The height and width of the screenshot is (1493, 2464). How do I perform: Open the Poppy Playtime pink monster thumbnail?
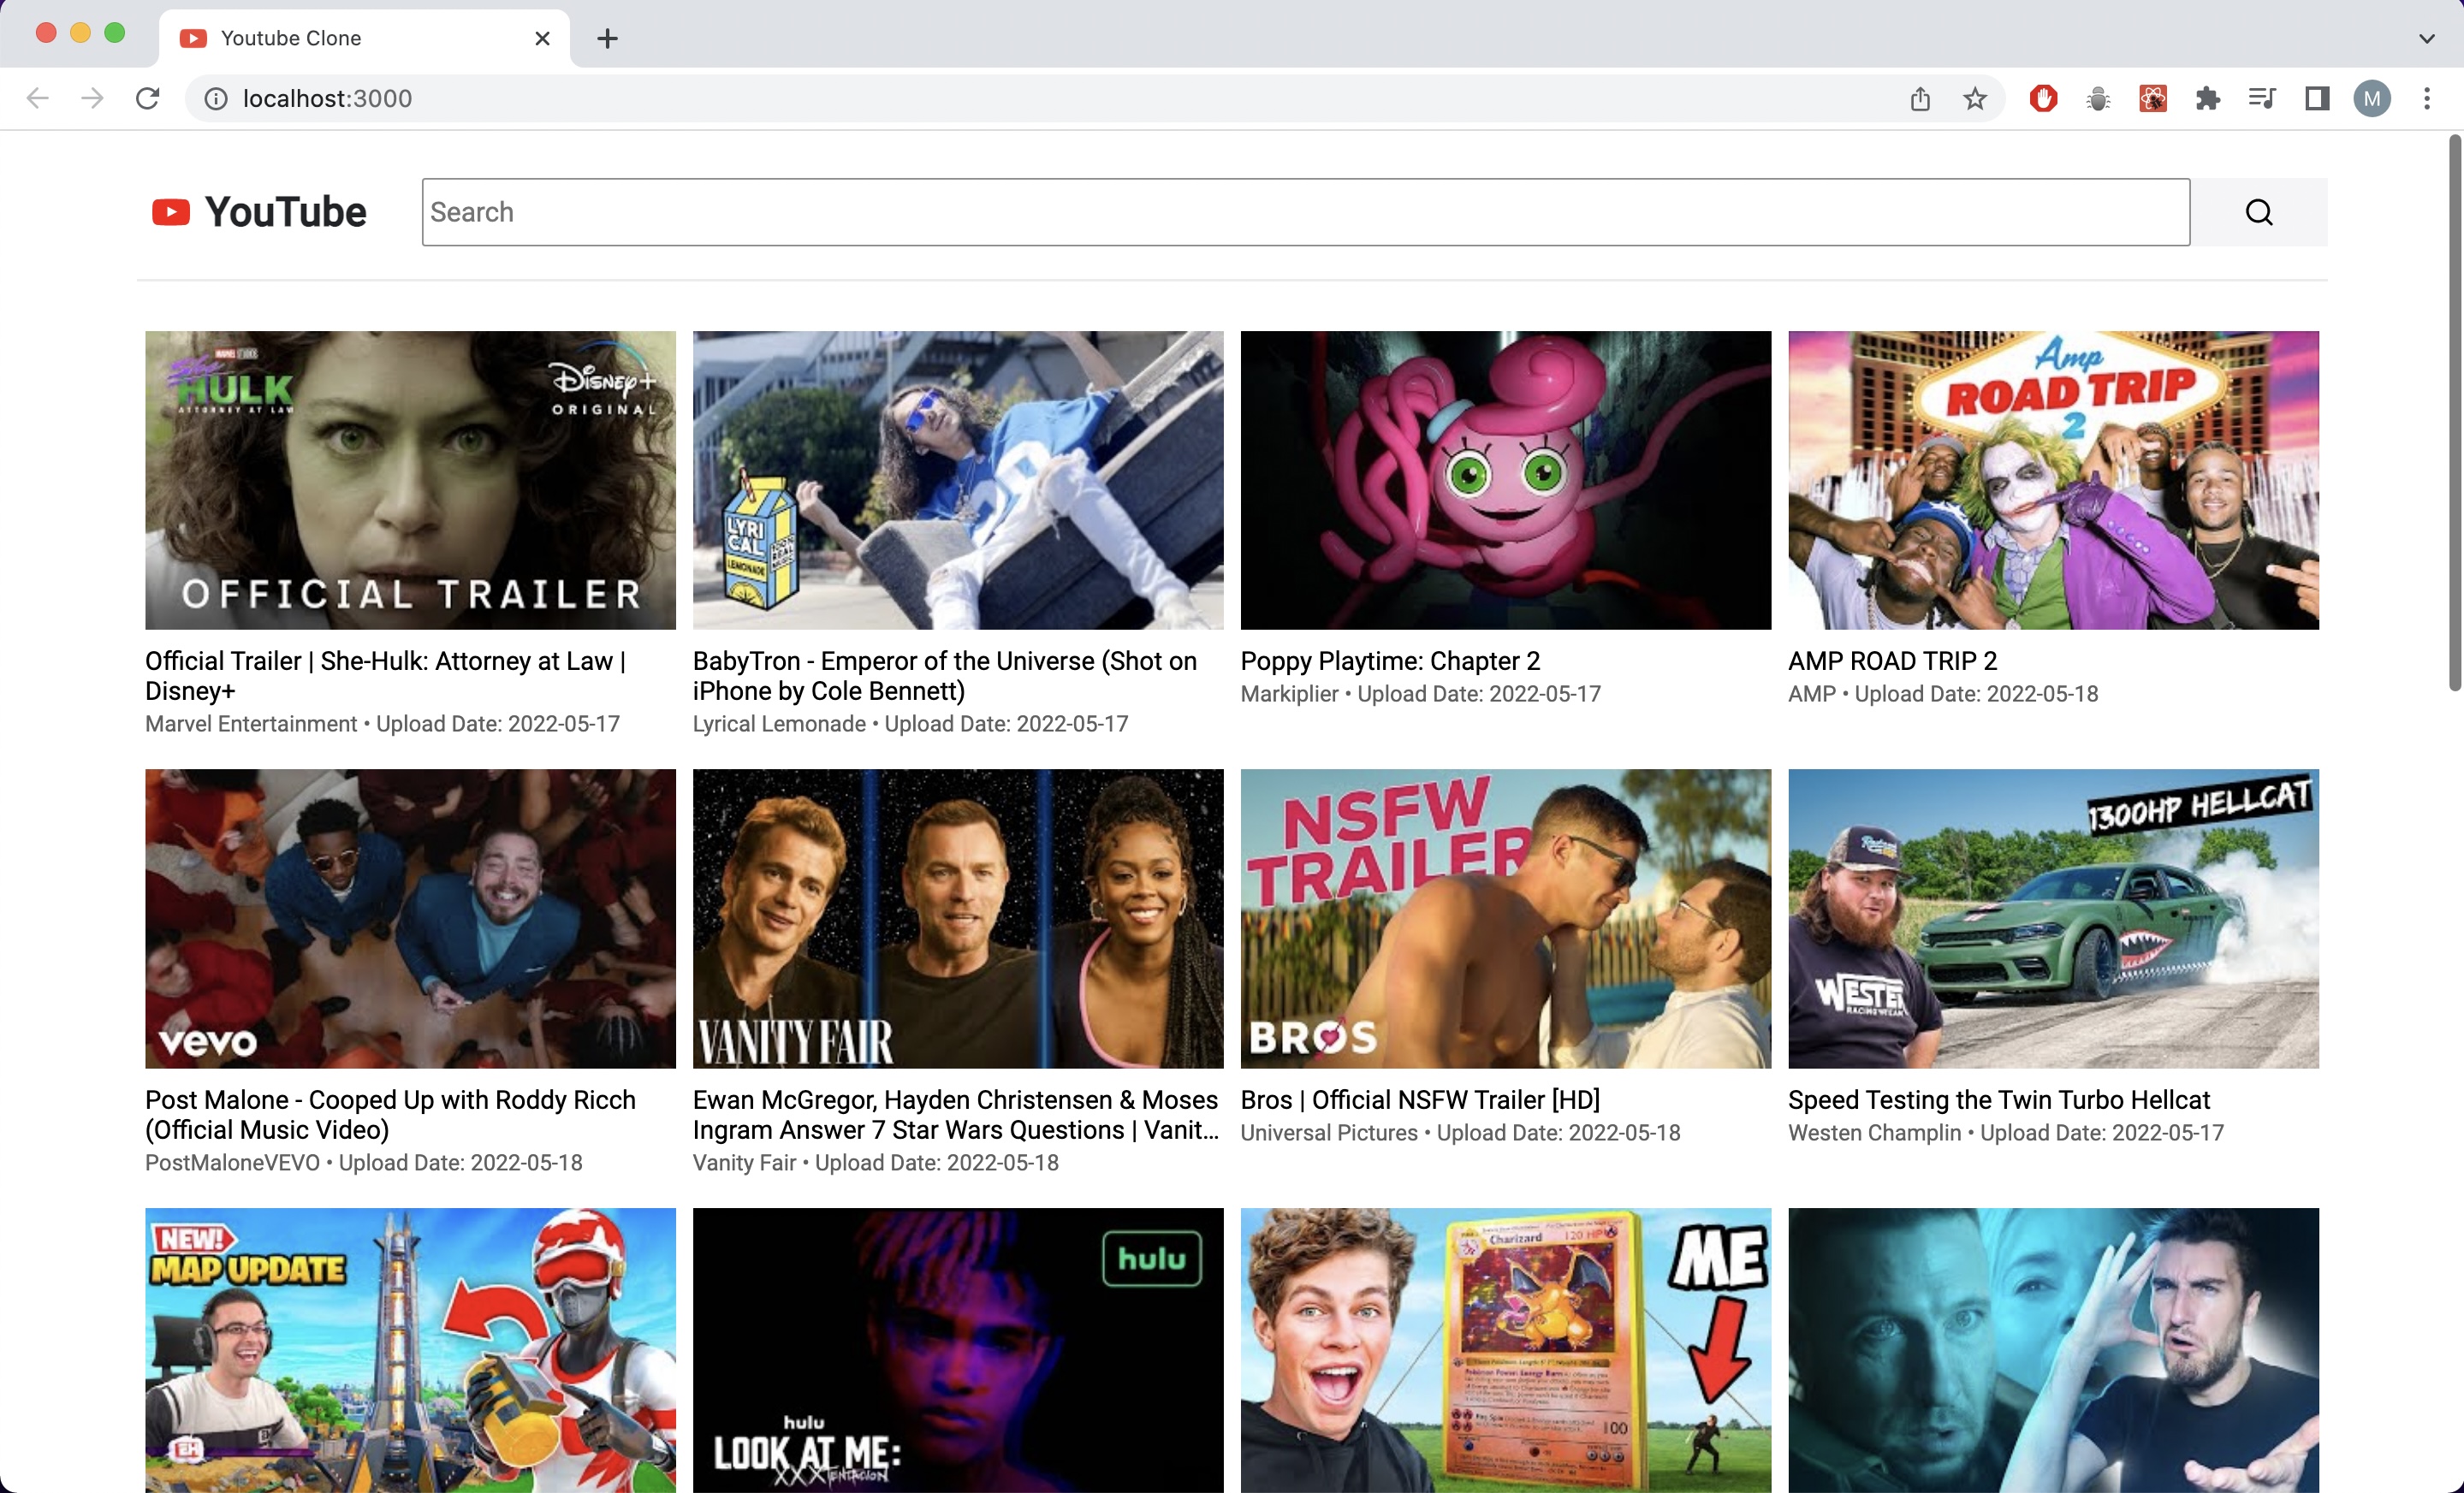point(1506,480)
